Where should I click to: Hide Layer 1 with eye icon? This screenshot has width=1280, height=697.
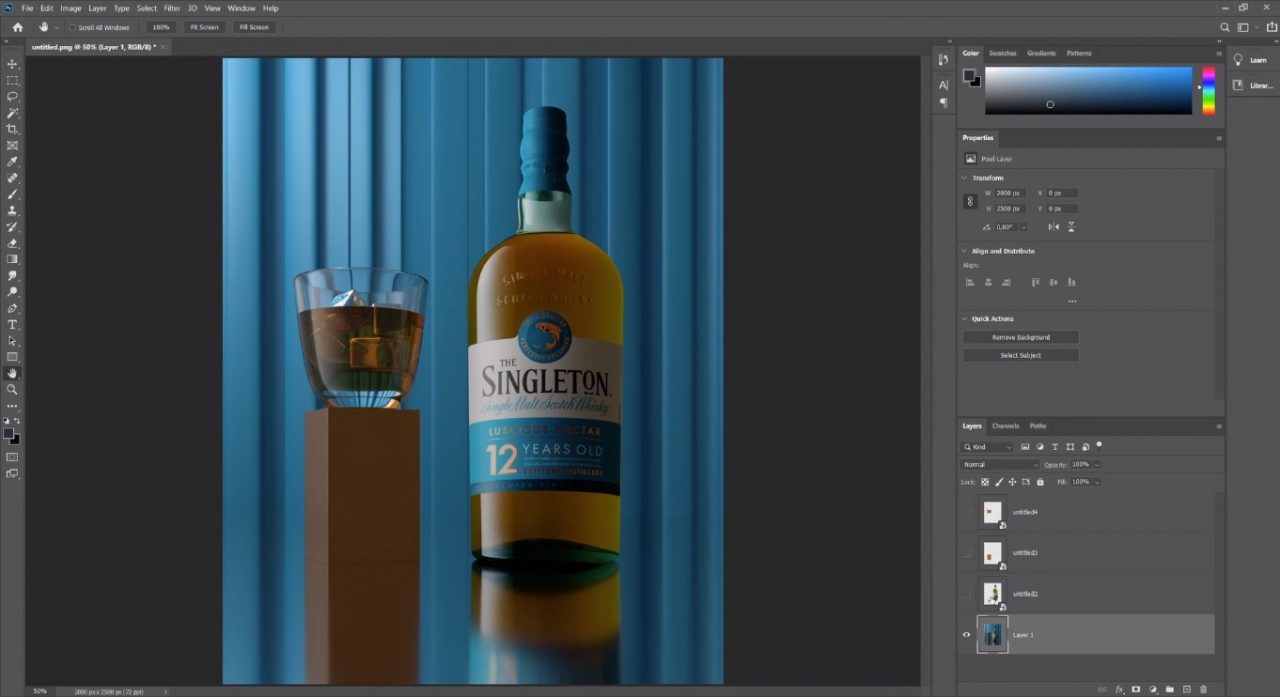pyautogui.click(x=966, y=634)
